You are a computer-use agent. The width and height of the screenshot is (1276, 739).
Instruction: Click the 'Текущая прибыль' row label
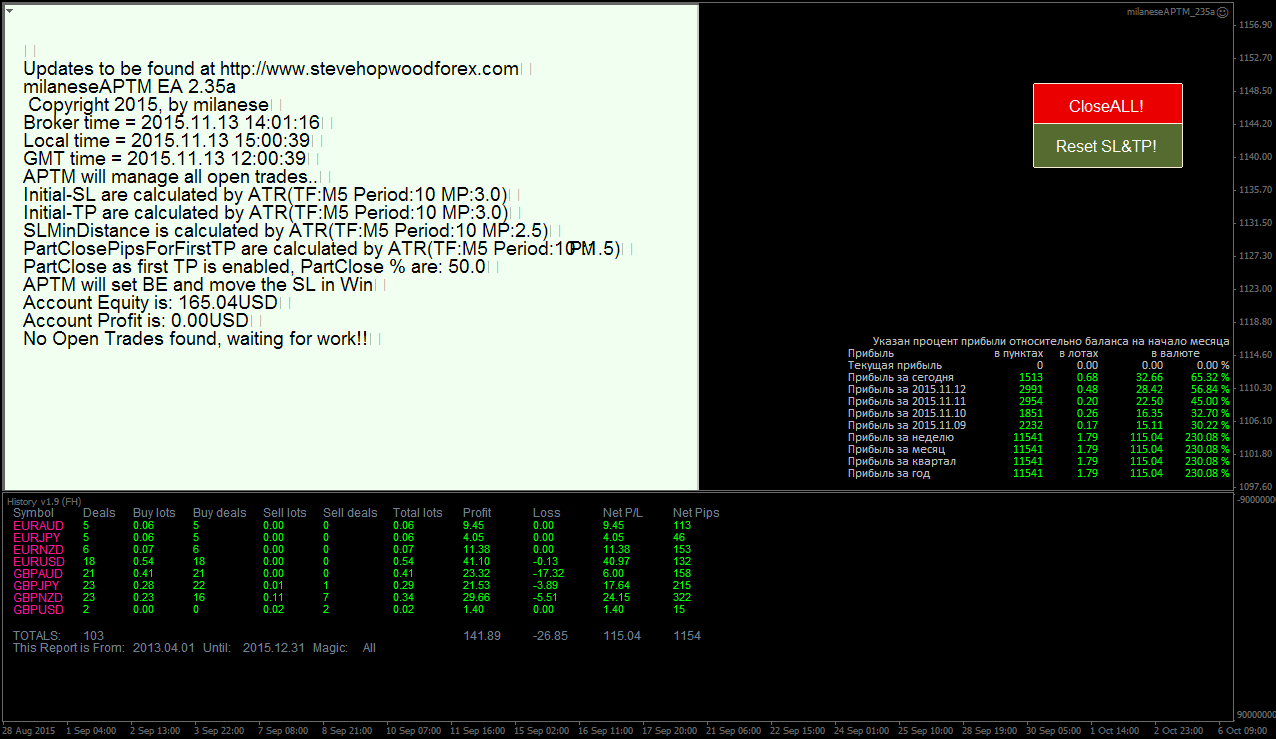point(895,366)
